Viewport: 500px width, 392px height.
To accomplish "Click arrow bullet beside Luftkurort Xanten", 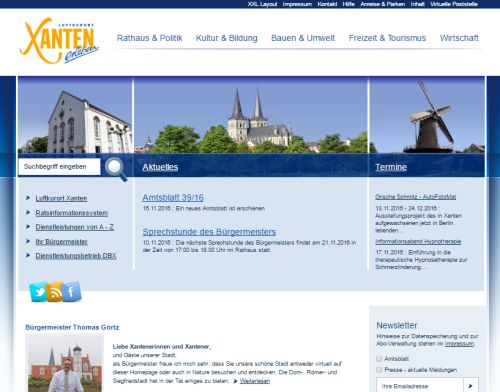I will point(28,198).
